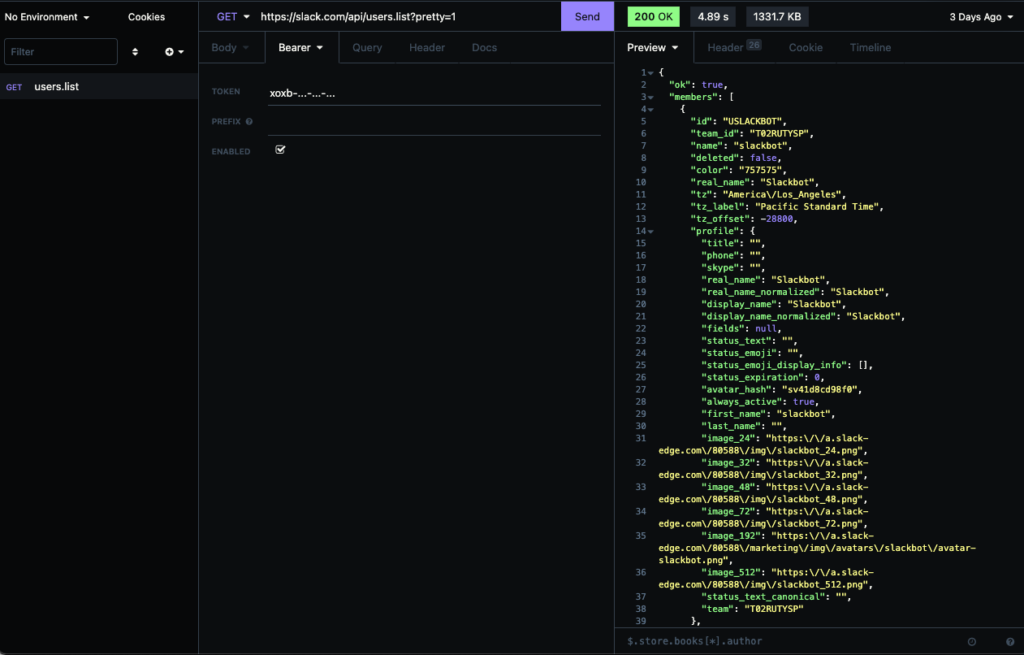Click the "image_512" URL line

click(767, 579)
